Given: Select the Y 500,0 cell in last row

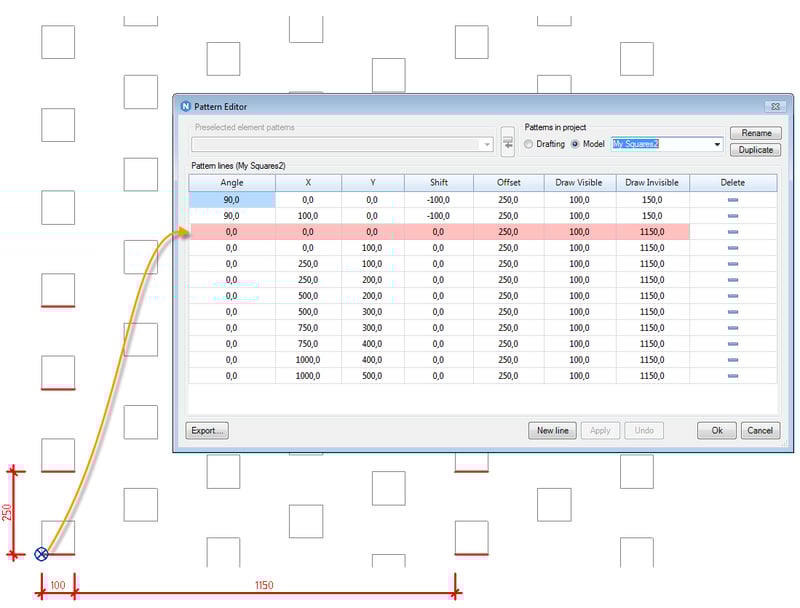Looking at the screenshot, I should 373,376.
